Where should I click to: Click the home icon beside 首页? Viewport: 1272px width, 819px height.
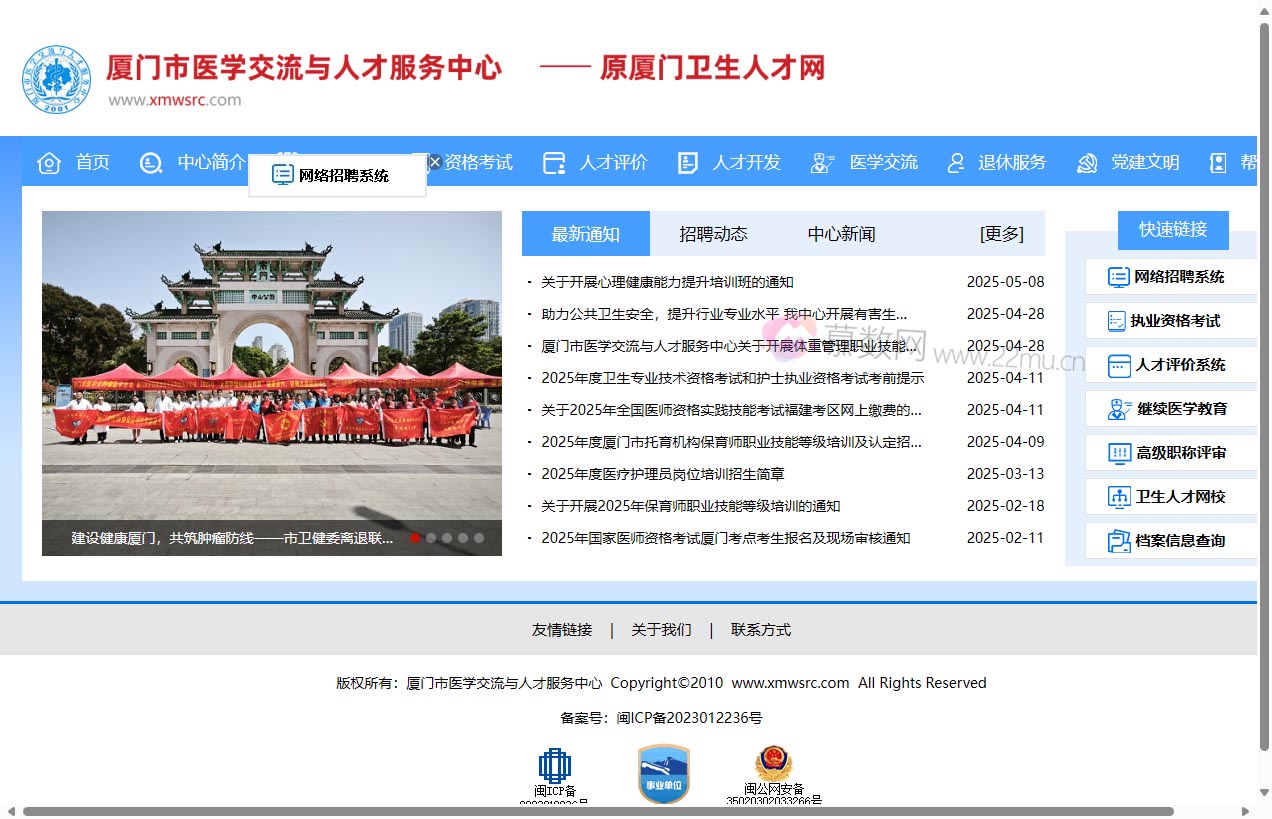pos(48,163)
